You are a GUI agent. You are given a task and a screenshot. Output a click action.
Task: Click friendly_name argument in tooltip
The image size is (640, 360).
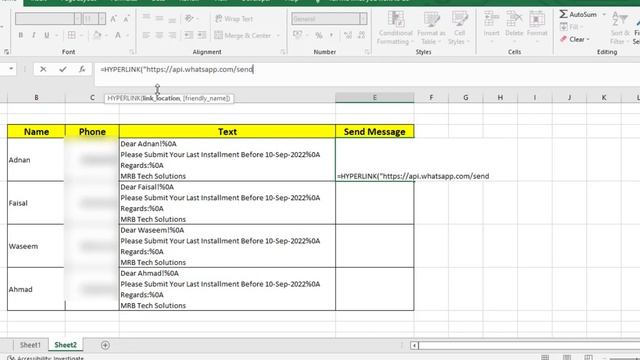206,98
